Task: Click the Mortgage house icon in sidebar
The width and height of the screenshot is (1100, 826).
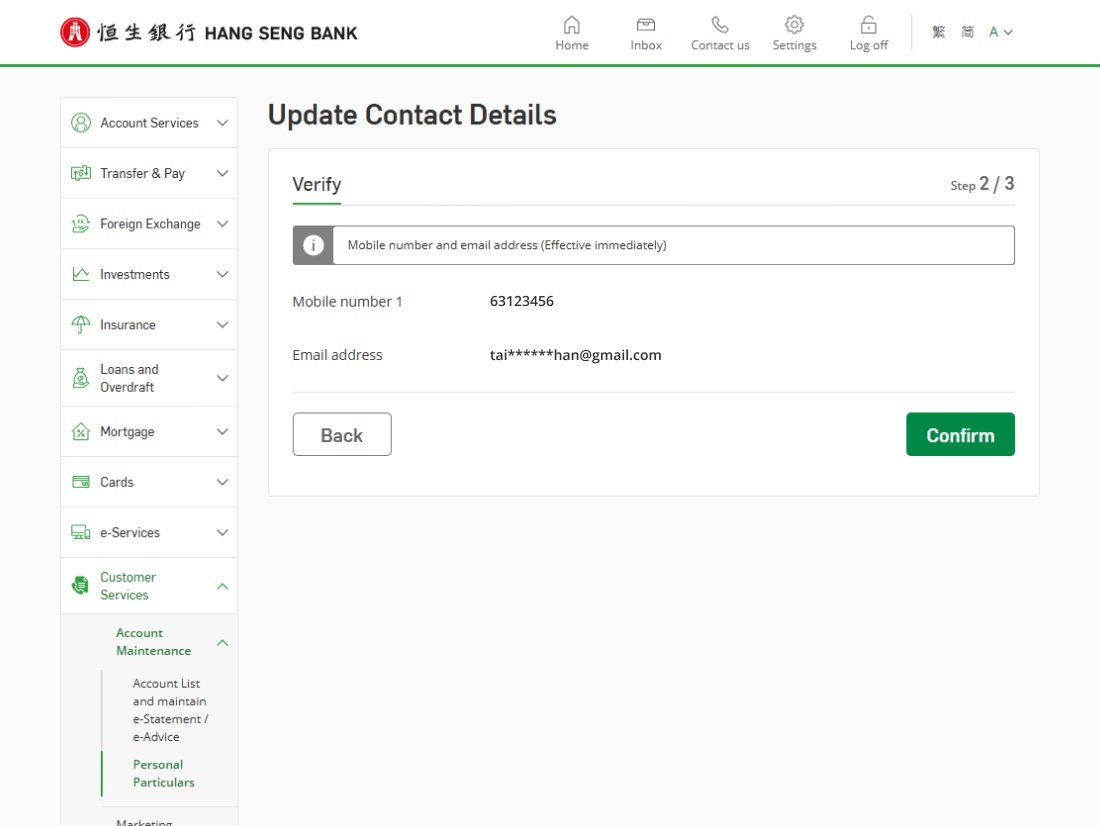Action: pyautogui.click(x=81, y=432)
